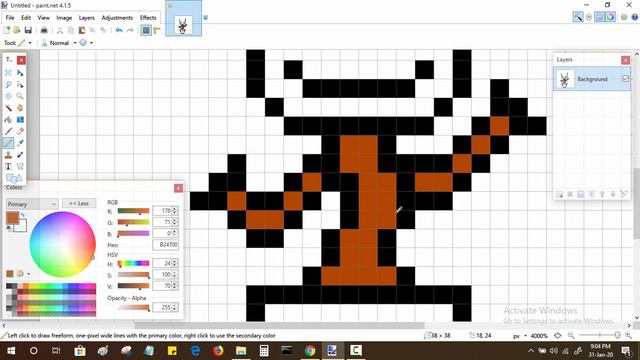
Task: Close the Layers panel
Action: [x=625, y=60]
